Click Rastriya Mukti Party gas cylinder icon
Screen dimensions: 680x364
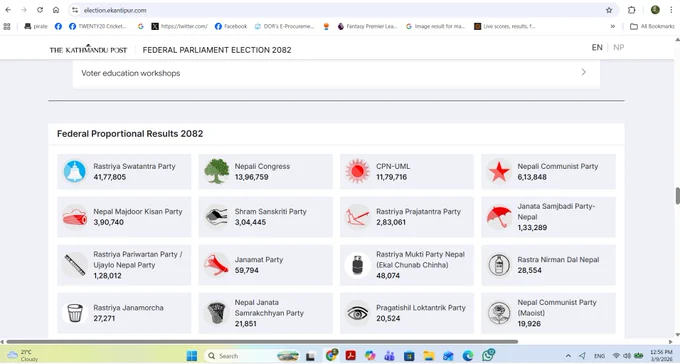[x=357, y=265]
